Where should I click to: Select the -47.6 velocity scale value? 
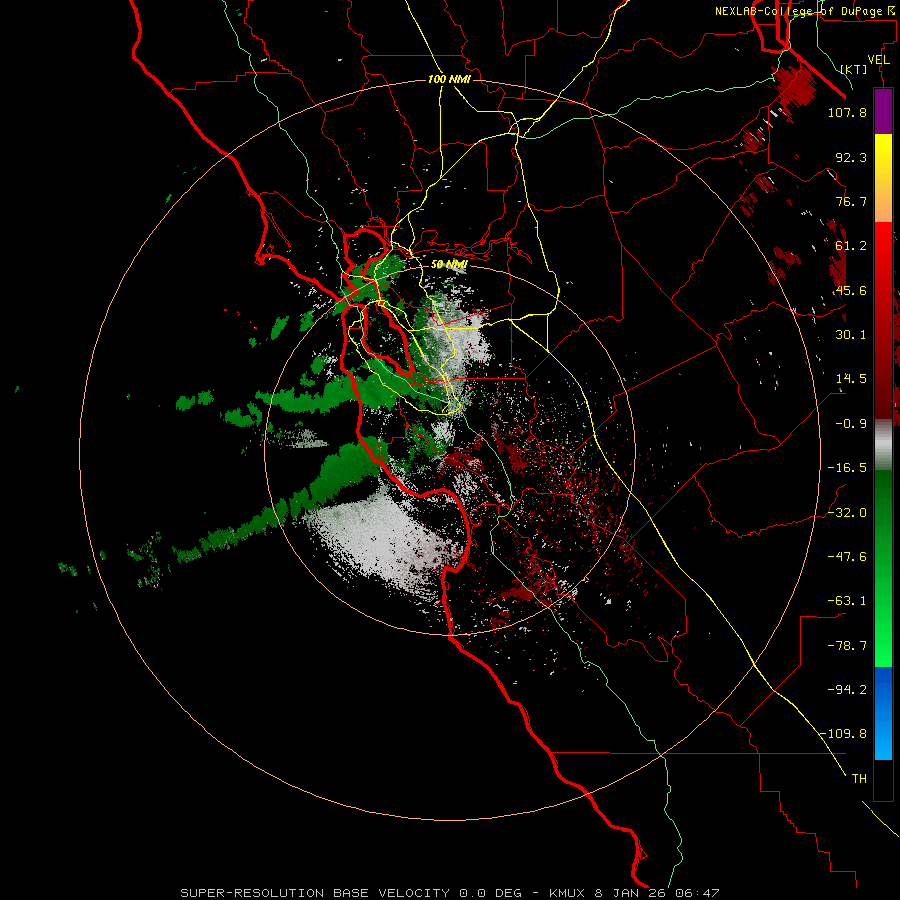[847, 557]
